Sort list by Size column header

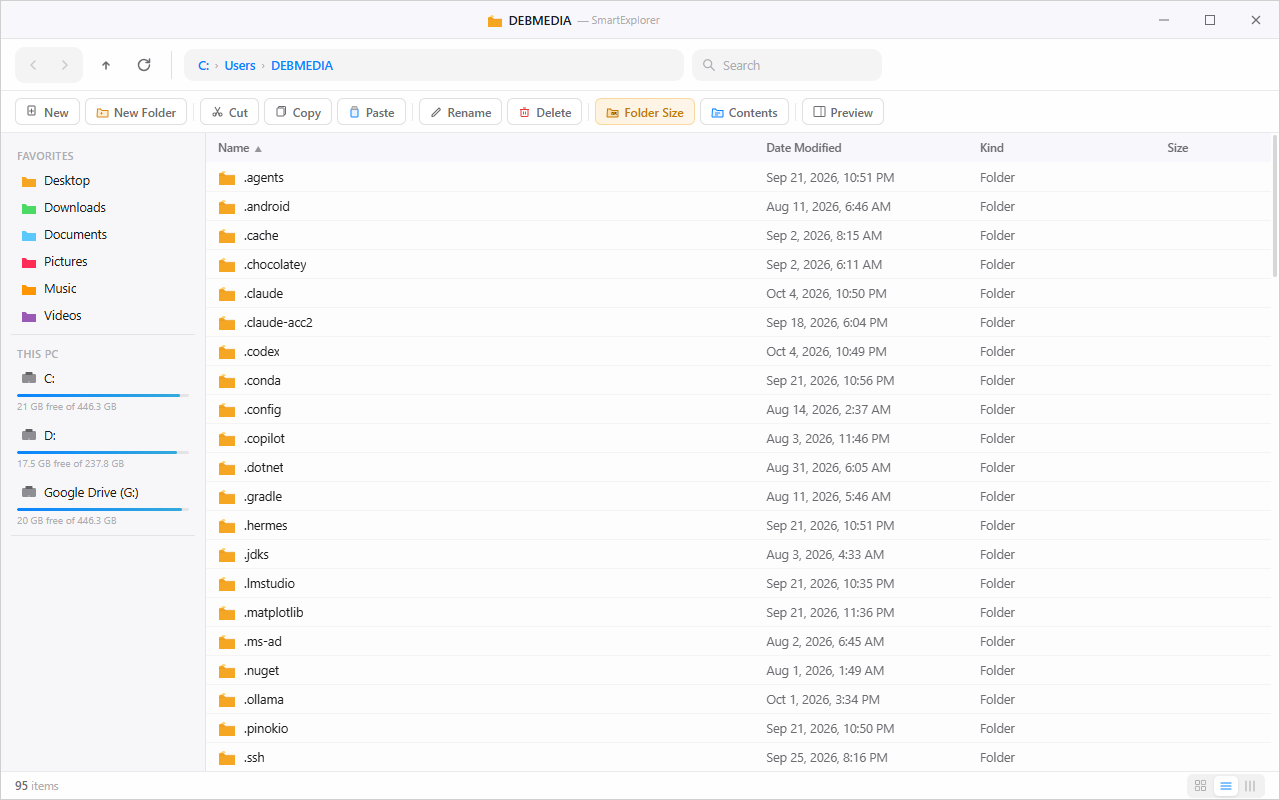(x=1178, y=148)
